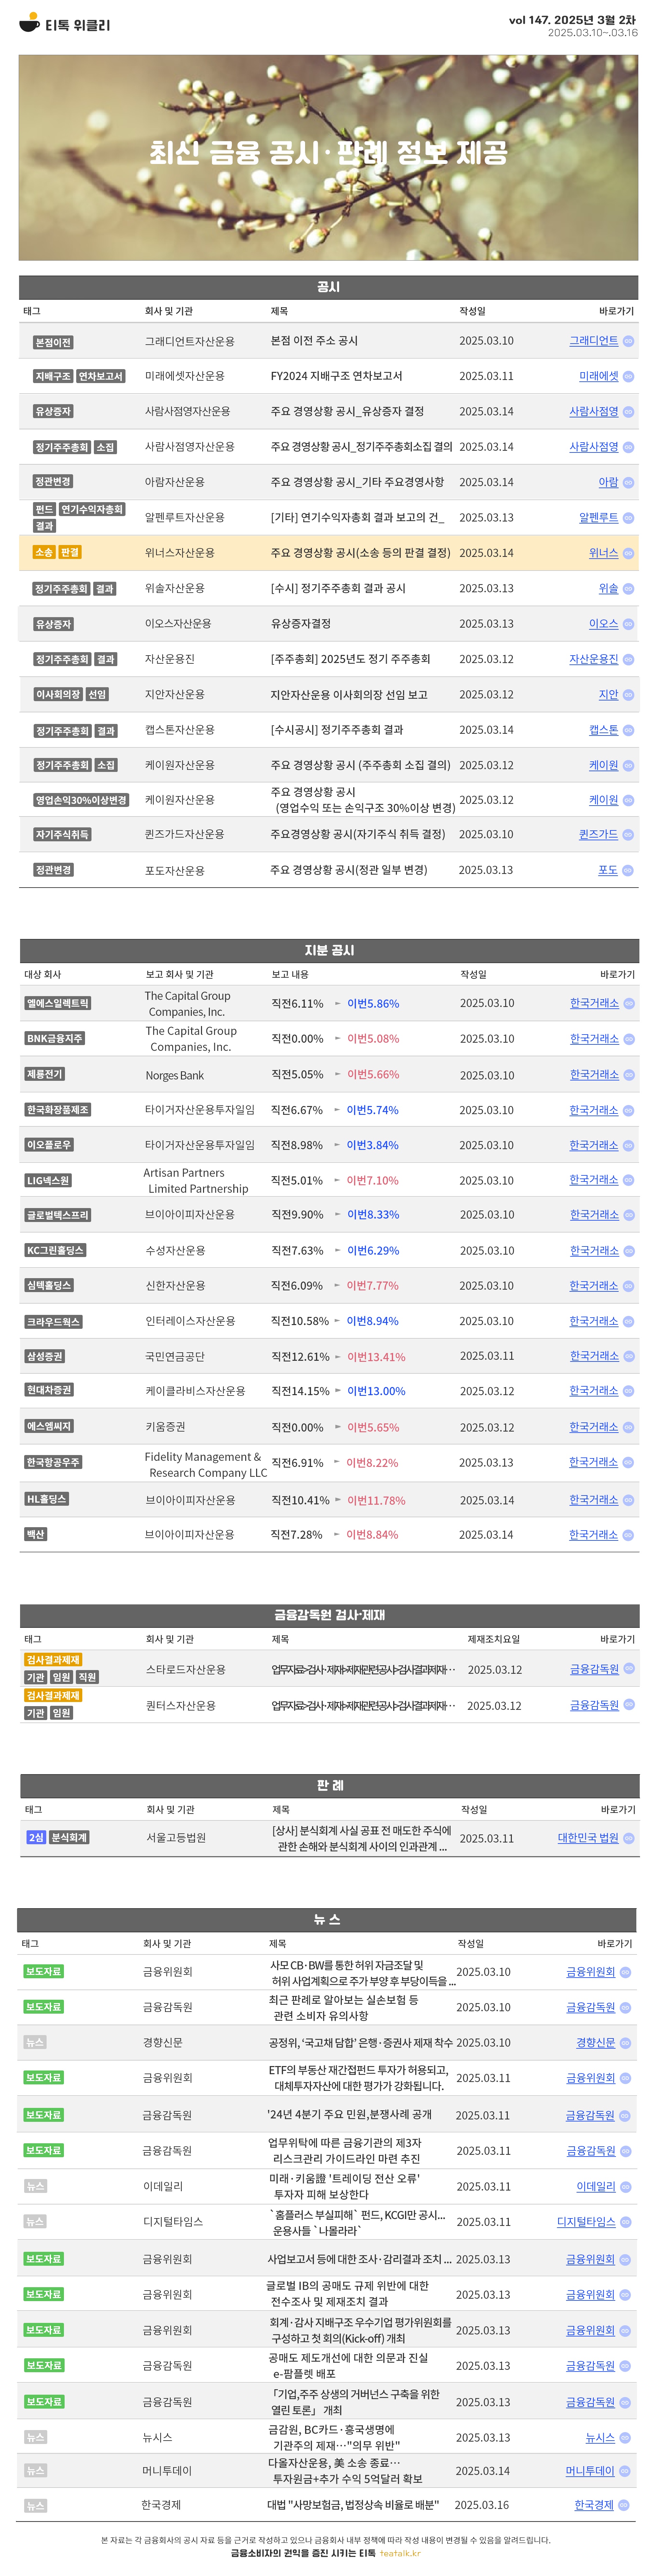Click 'vol 147. 2025년 3월 2차' header text
This screenshot has width=653, height=2576.
572,20
